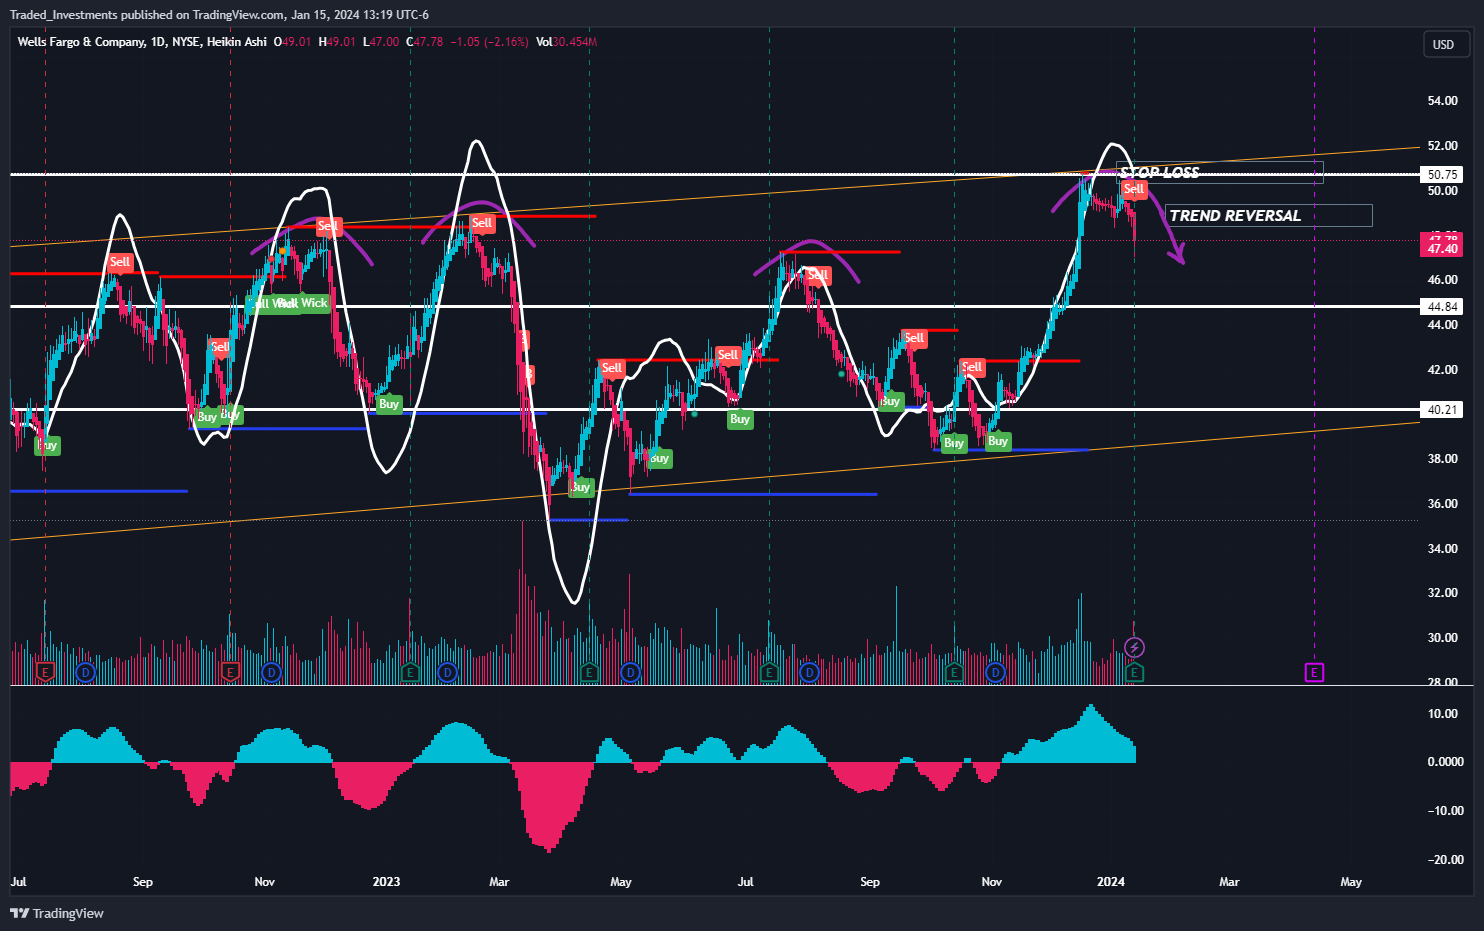Open the USD currency selector

click(x=1446, y=44)
